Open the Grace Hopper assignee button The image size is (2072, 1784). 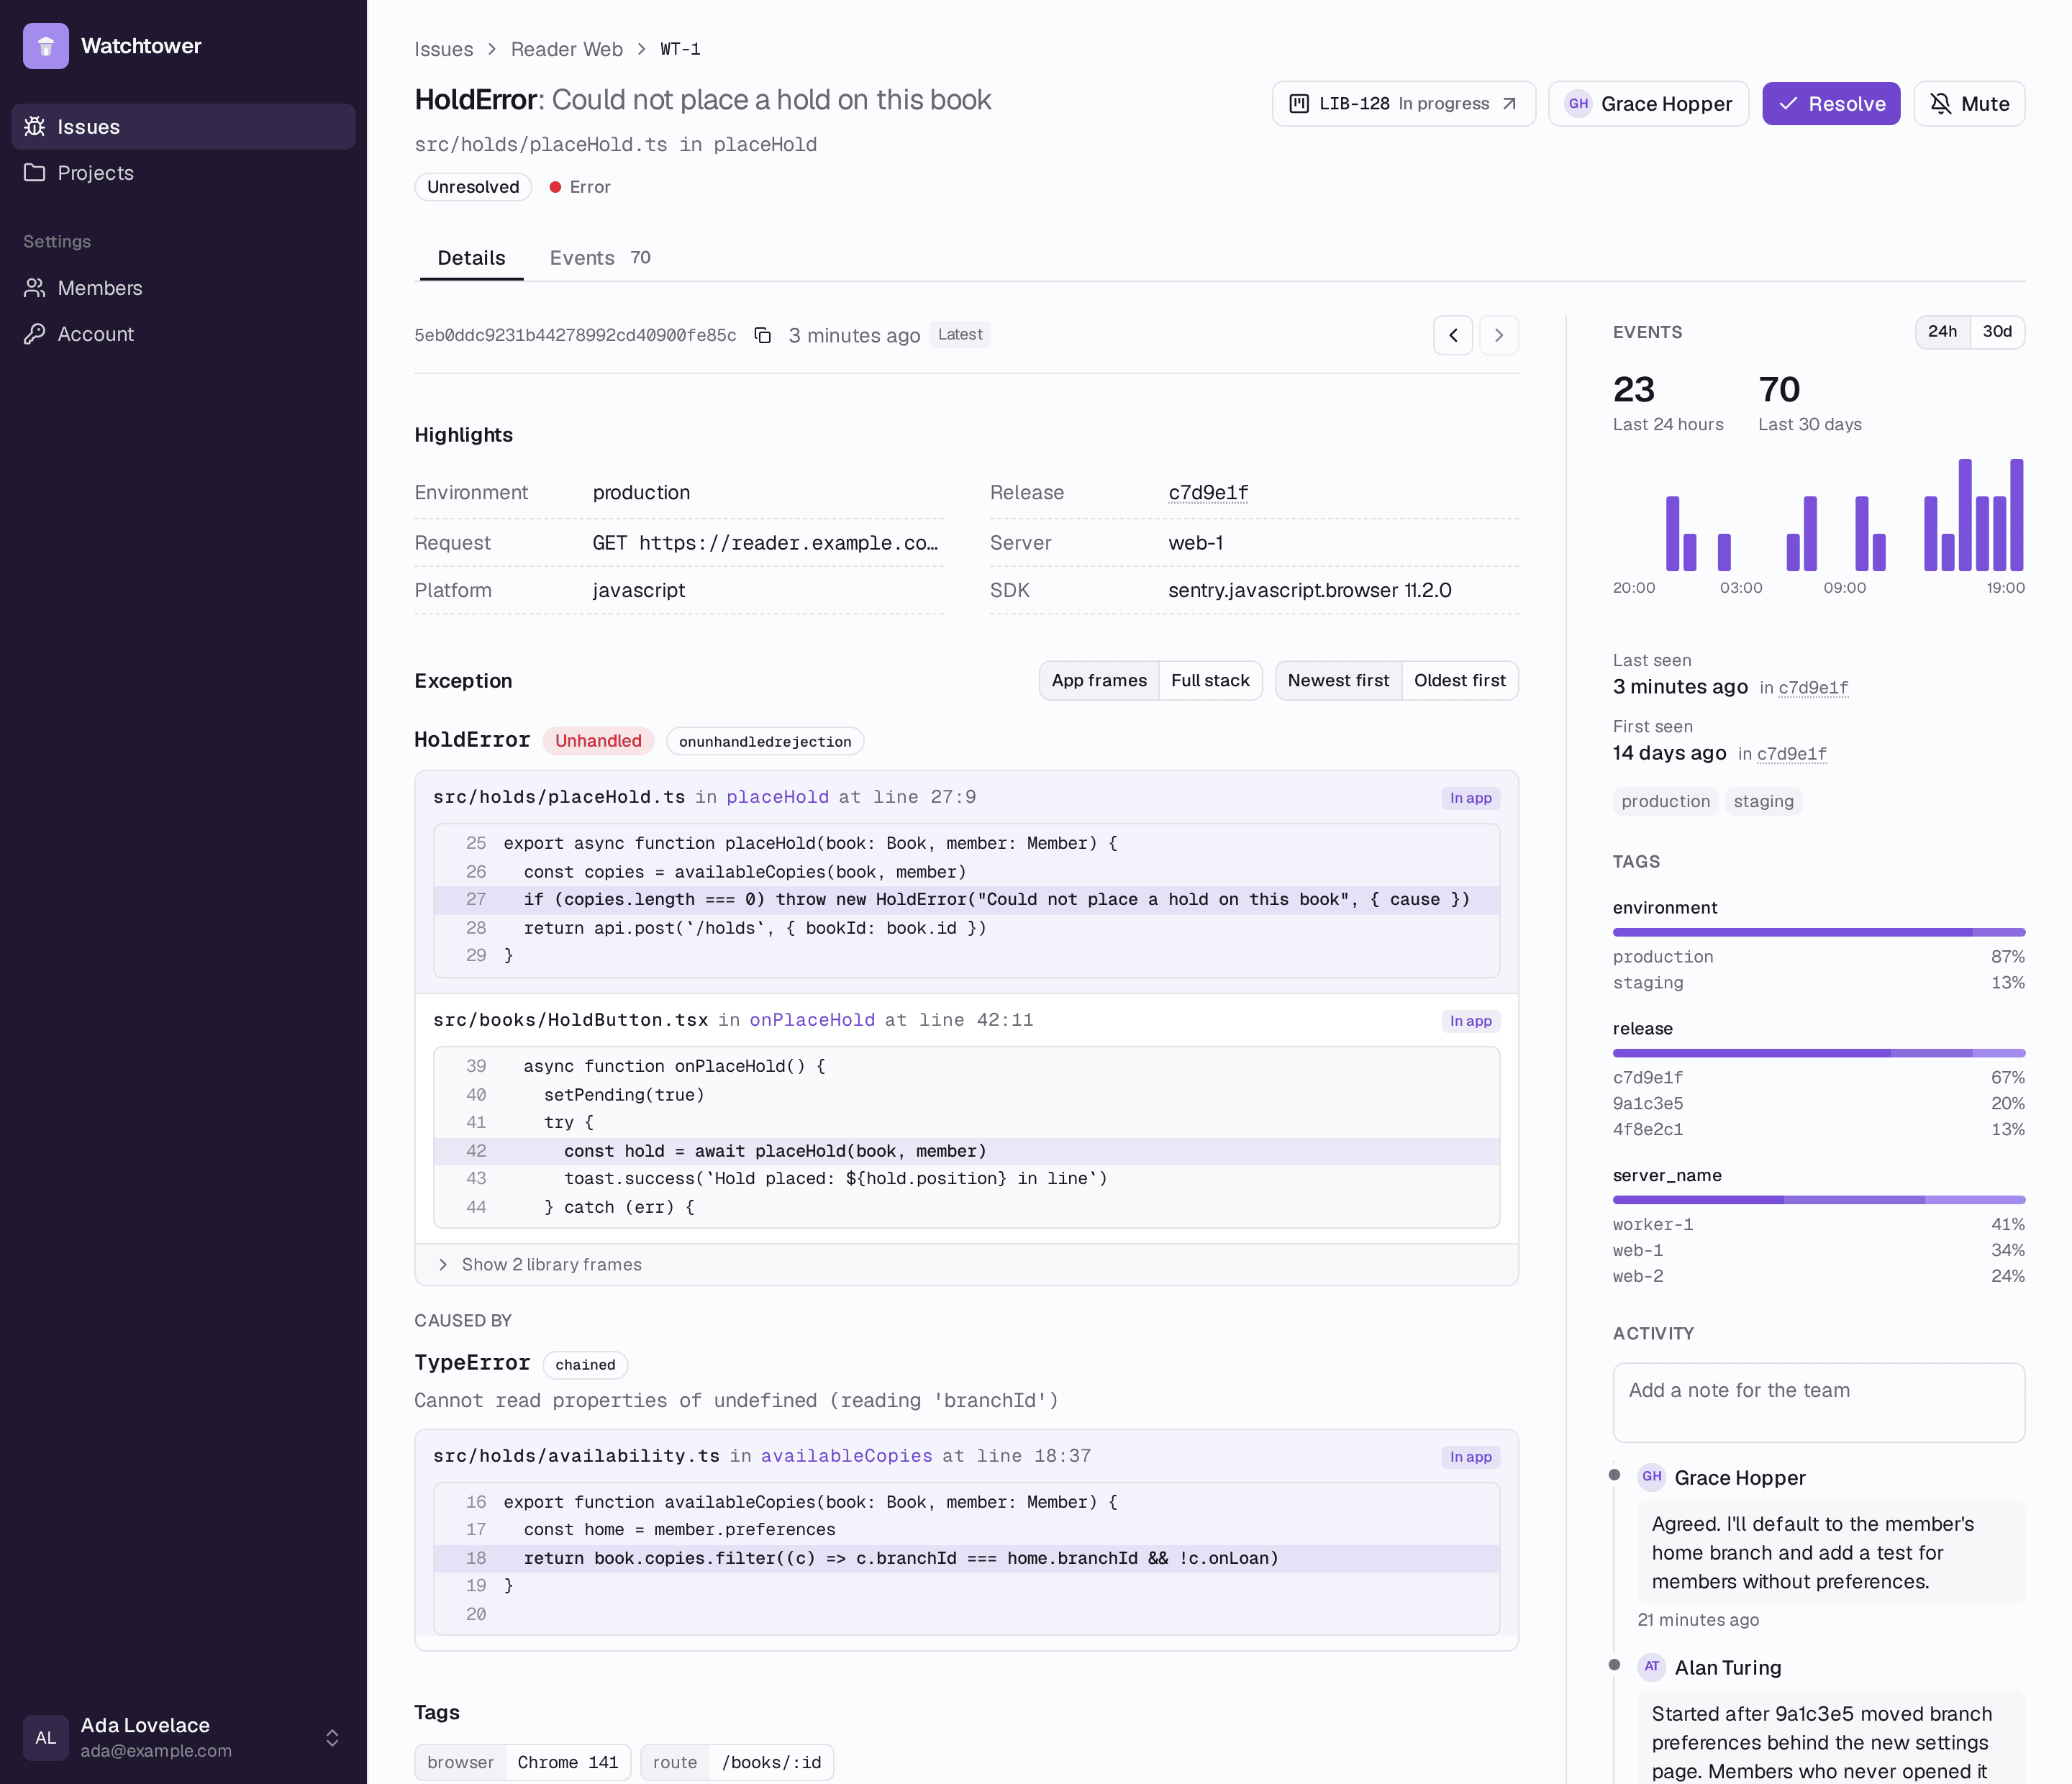click(x=1648, y=104)
